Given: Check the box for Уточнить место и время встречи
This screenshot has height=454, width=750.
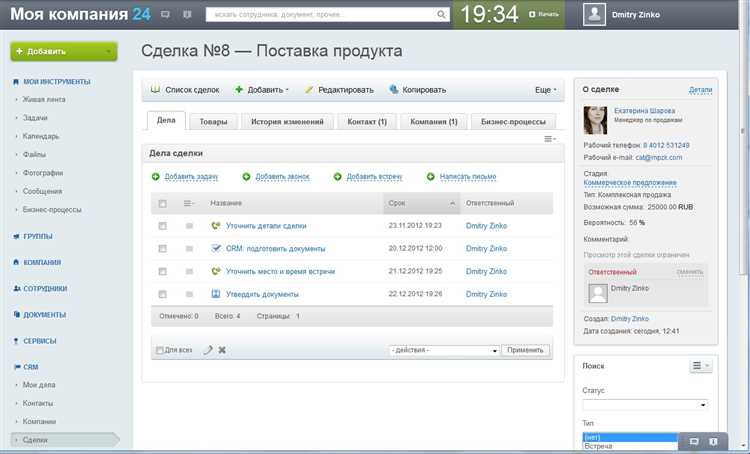Looking at the screenshot, I should point(163,271).
